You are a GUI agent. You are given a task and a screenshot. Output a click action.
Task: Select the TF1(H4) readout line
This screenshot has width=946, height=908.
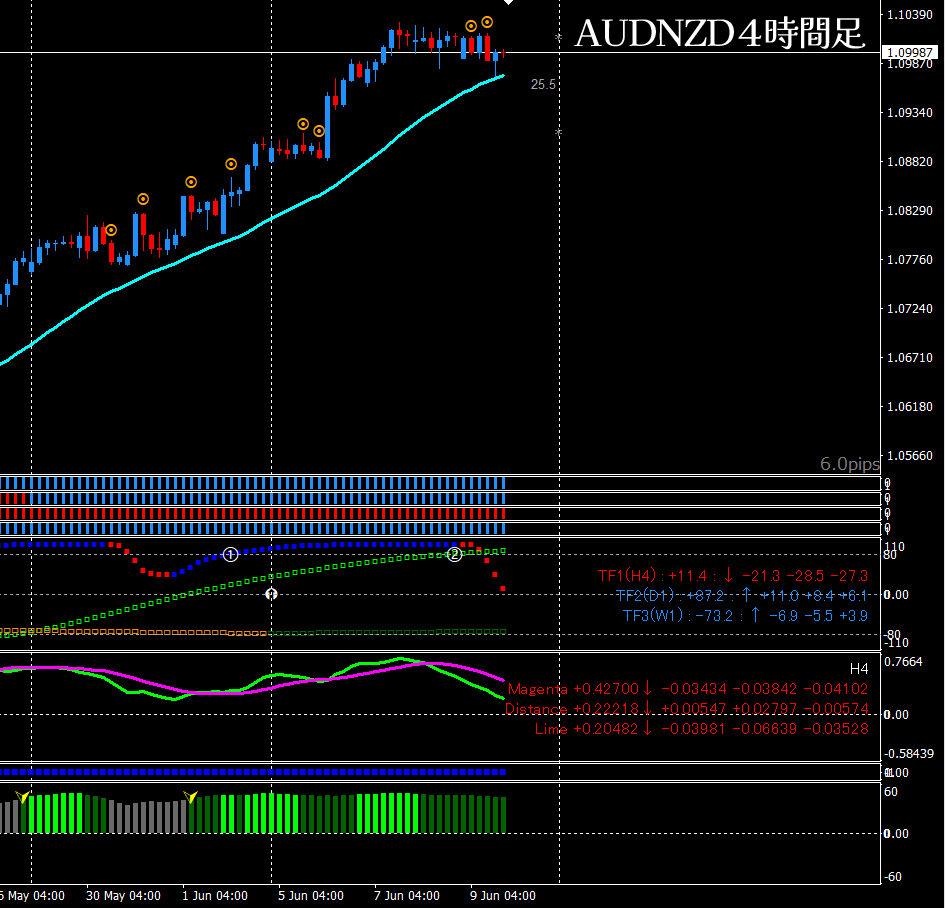[x=732, y=576]
